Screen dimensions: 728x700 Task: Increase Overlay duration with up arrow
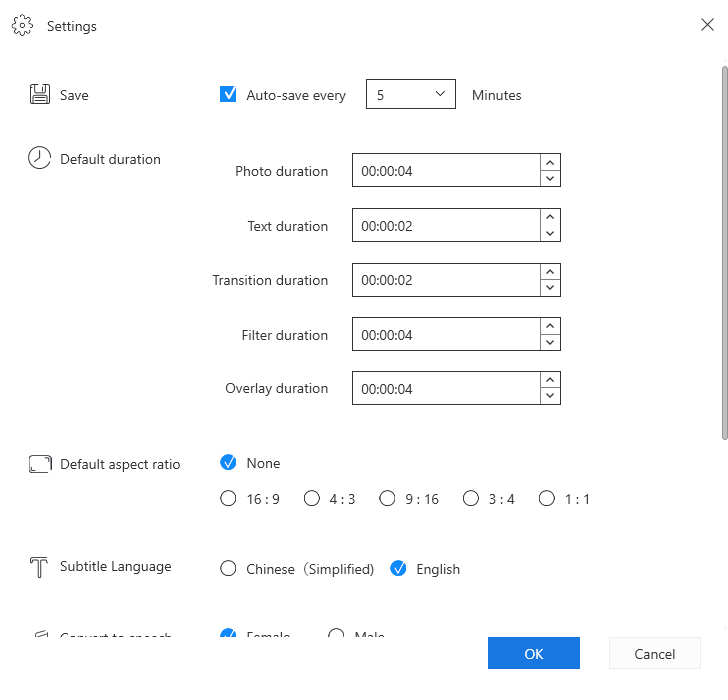tap(549, 380)
